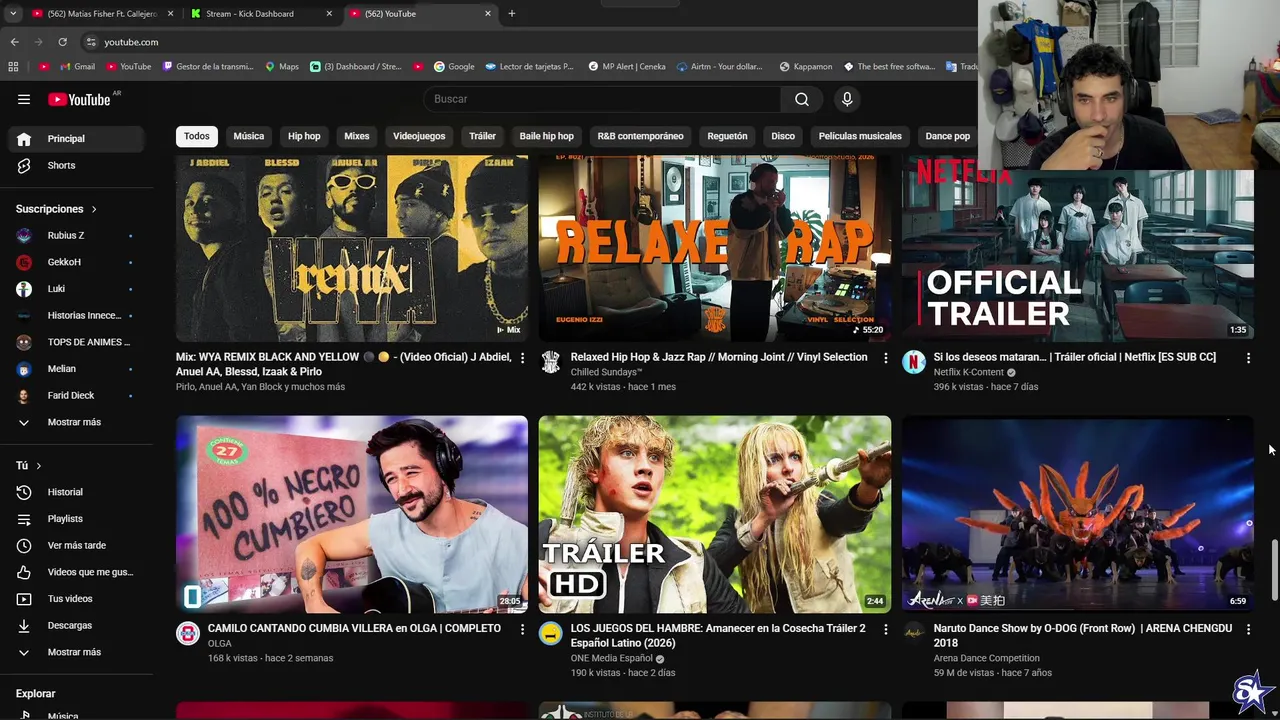Expand Tú section chevron
This screenshot has width=1280, height=720.
click(39, 466)
